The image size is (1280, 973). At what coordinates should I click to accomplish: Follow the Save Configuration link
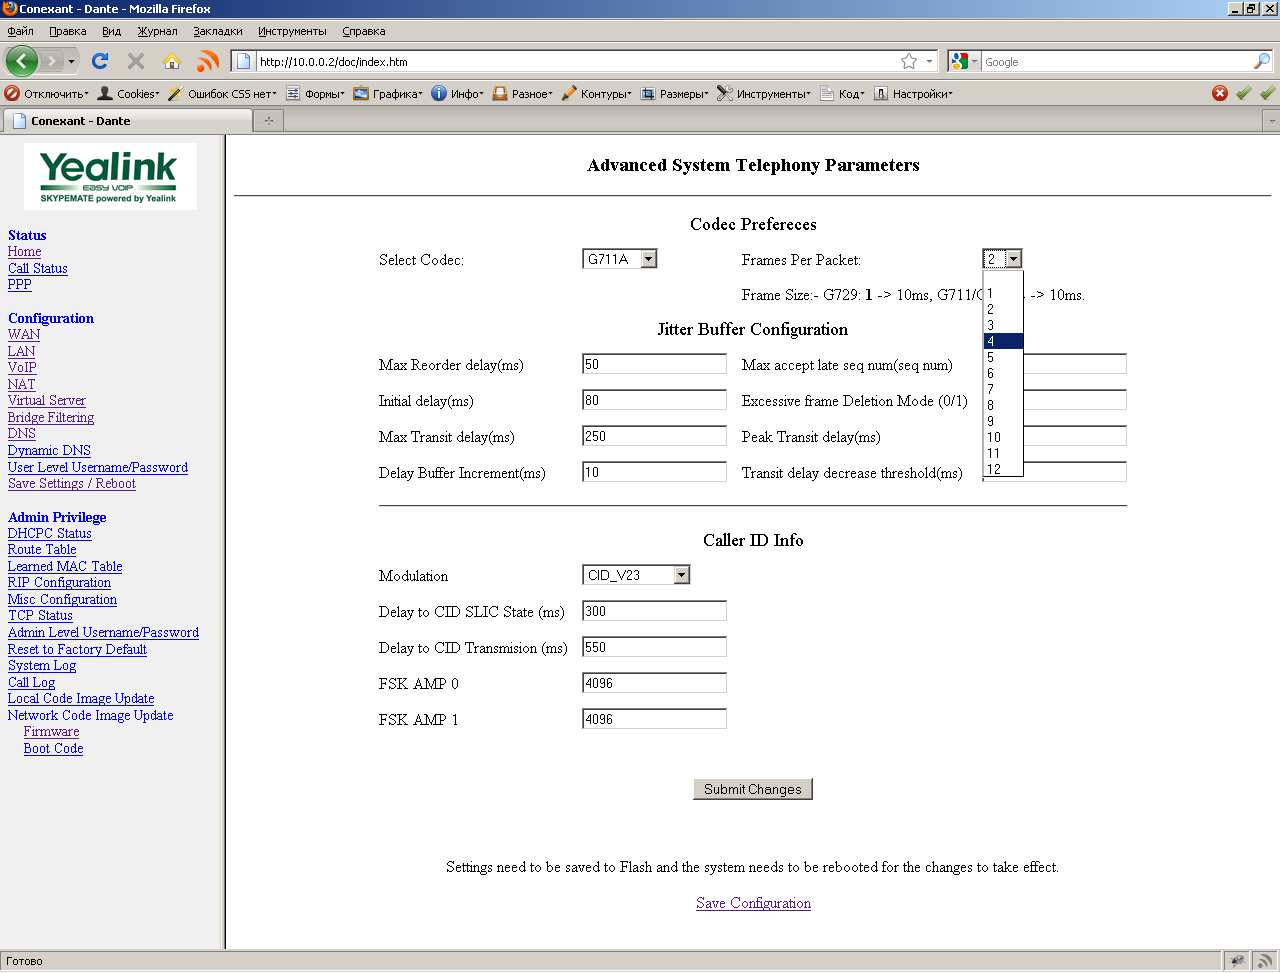point(753,903)
